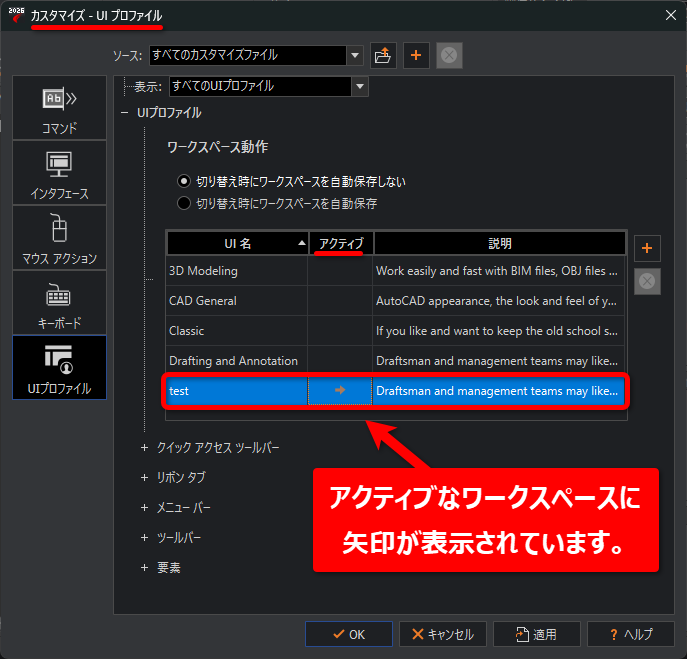Viewport: 687px width, 659px height.
Task: Add a new UI profile with plus icon
Action: tap(647, 248)
